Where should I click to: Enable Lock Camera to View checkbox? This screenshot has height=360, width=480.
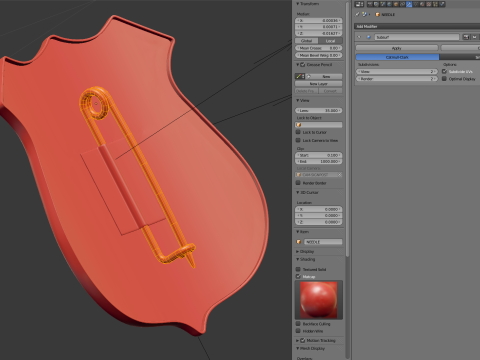[x=298, y=140]
